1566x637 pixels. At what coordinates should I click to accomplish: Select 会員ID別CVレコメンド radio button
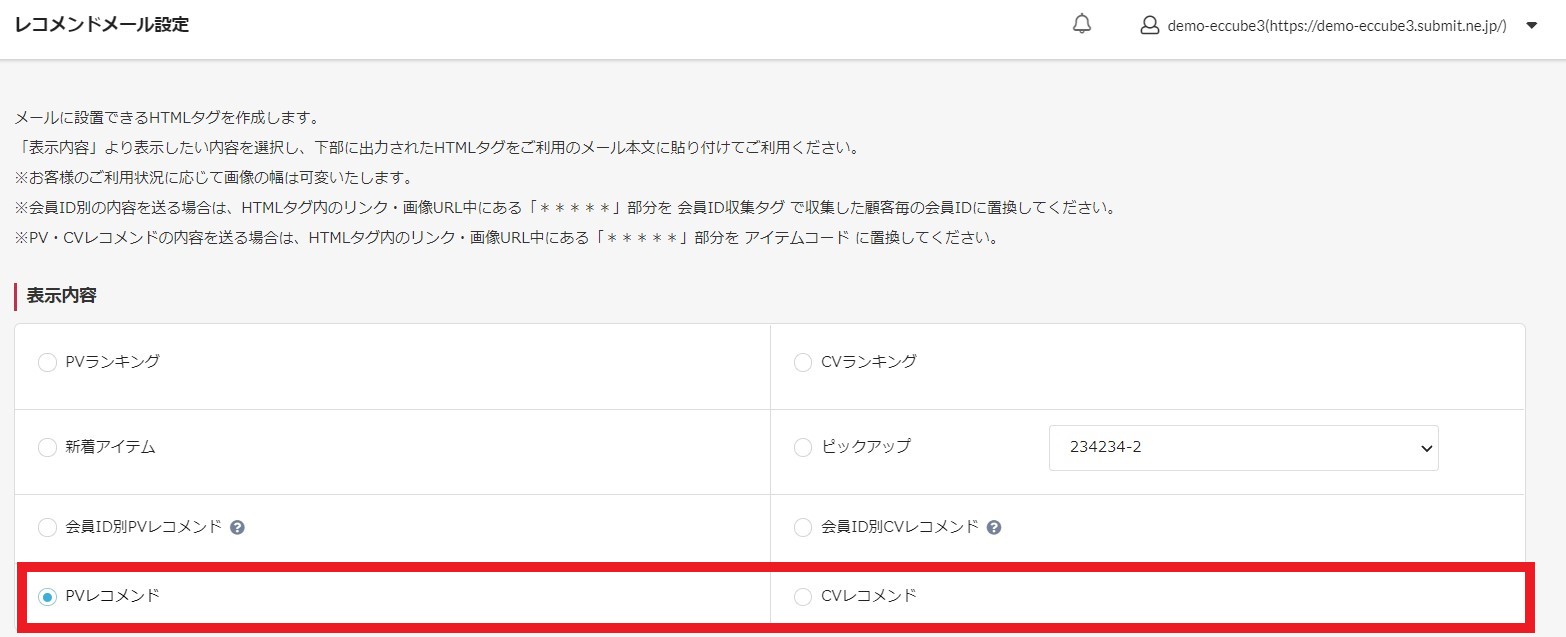802,526
